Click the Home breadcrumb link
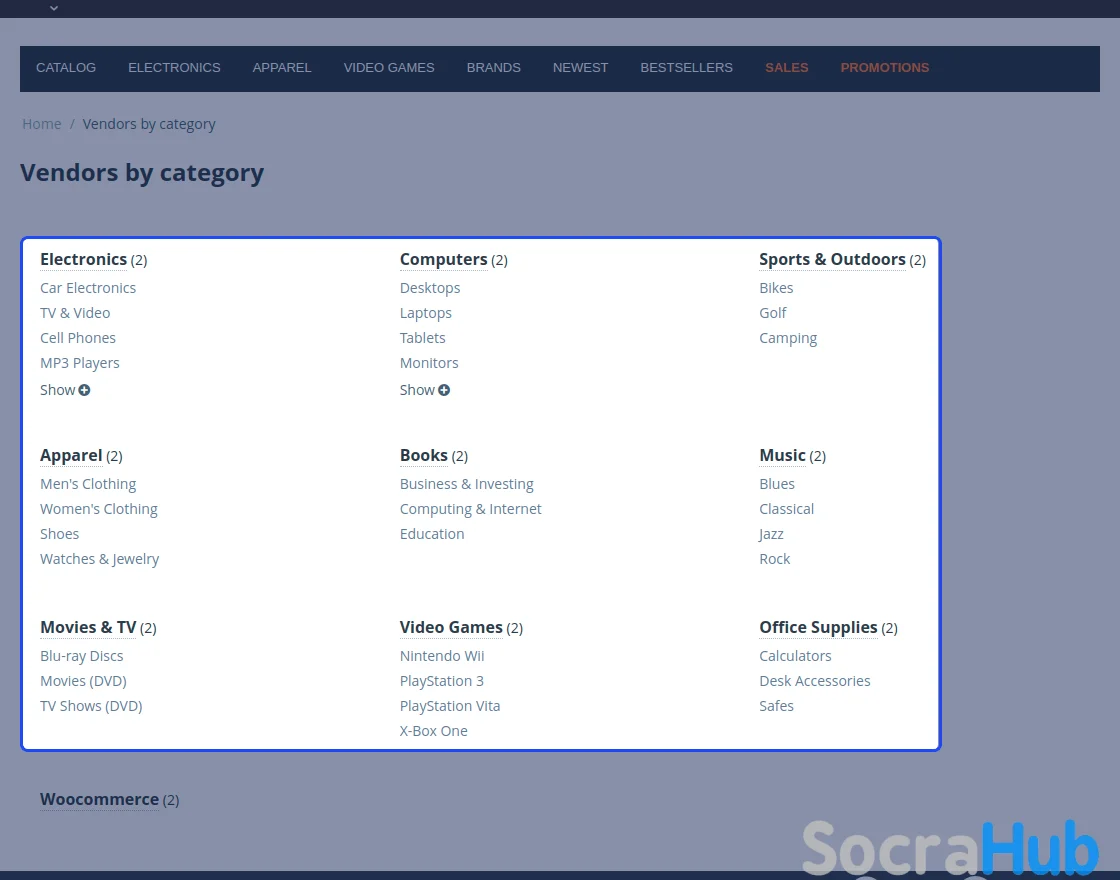1120x880 pixels. (42, 124)
